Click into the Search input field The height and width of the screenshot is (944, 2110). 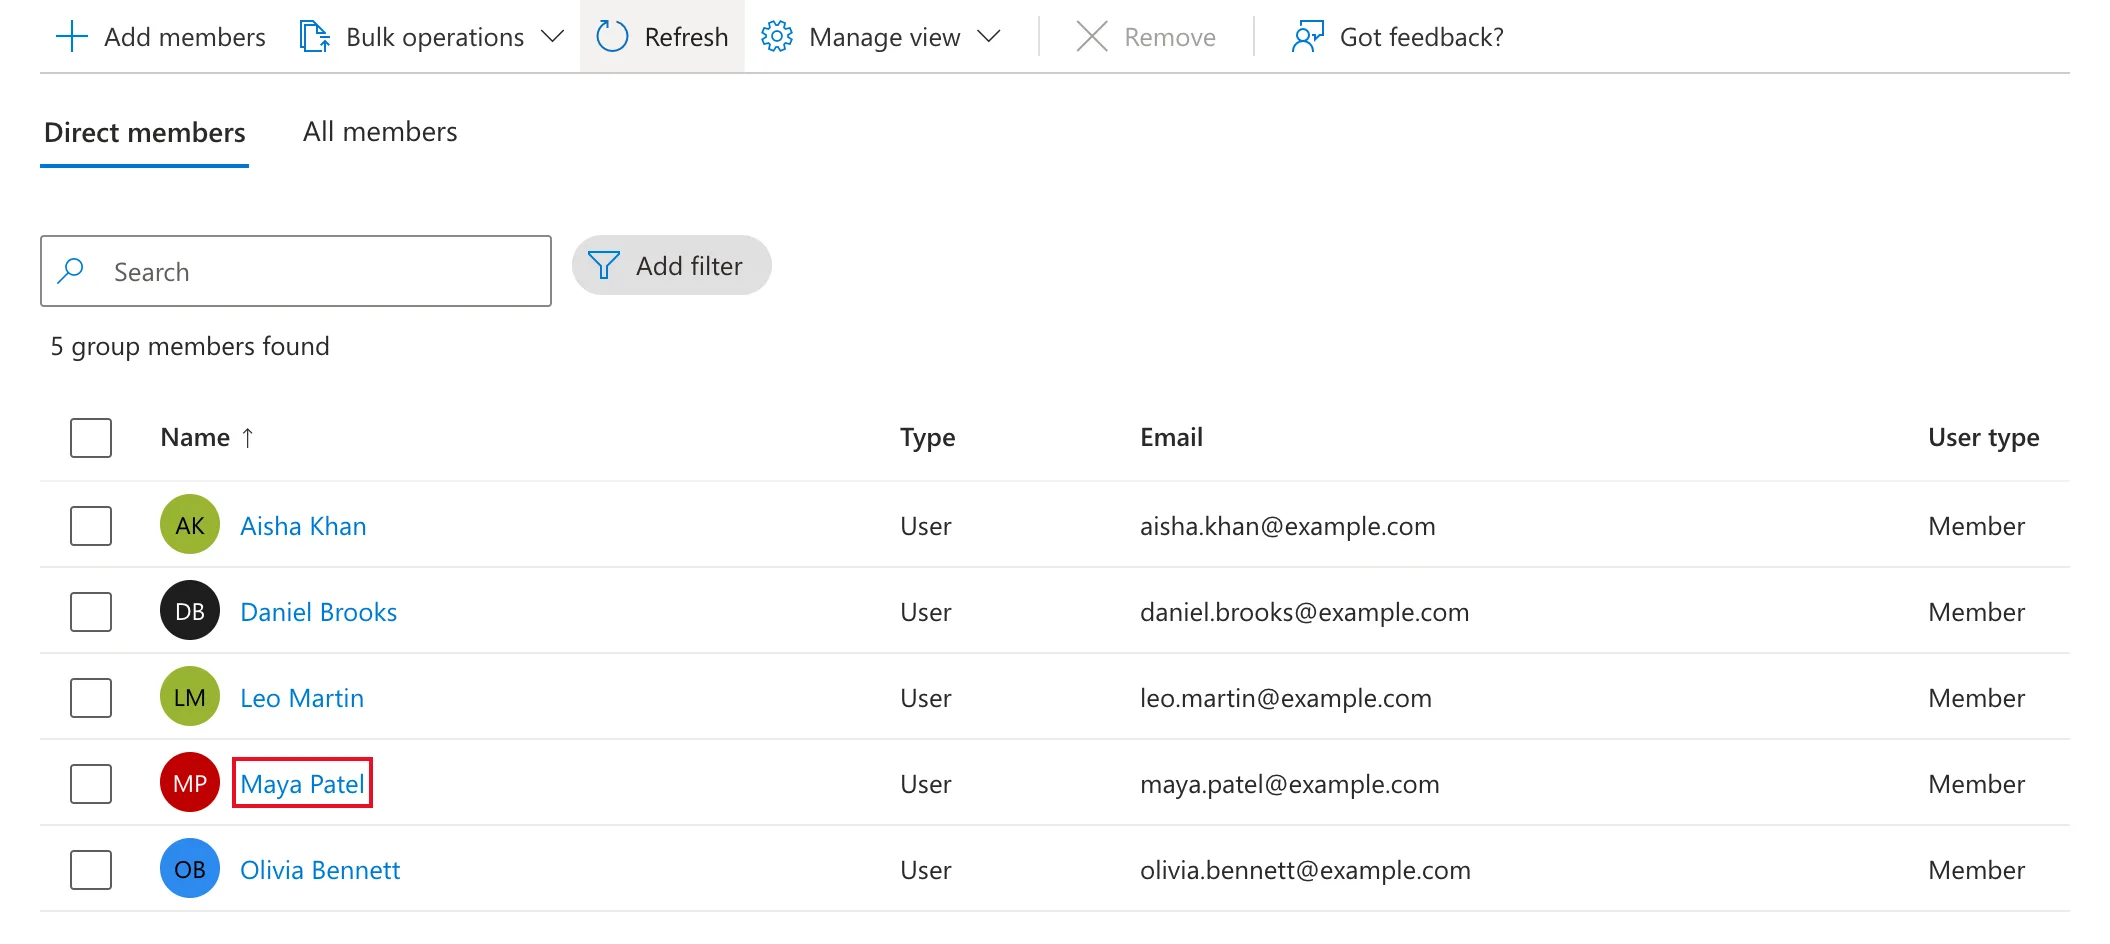coord(296,271)
